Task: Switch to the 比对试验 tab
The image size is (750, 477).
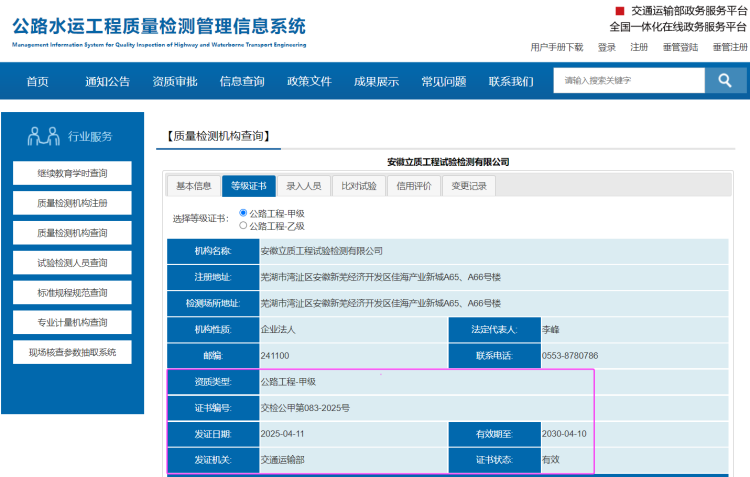Action: (x=359, y=186)
